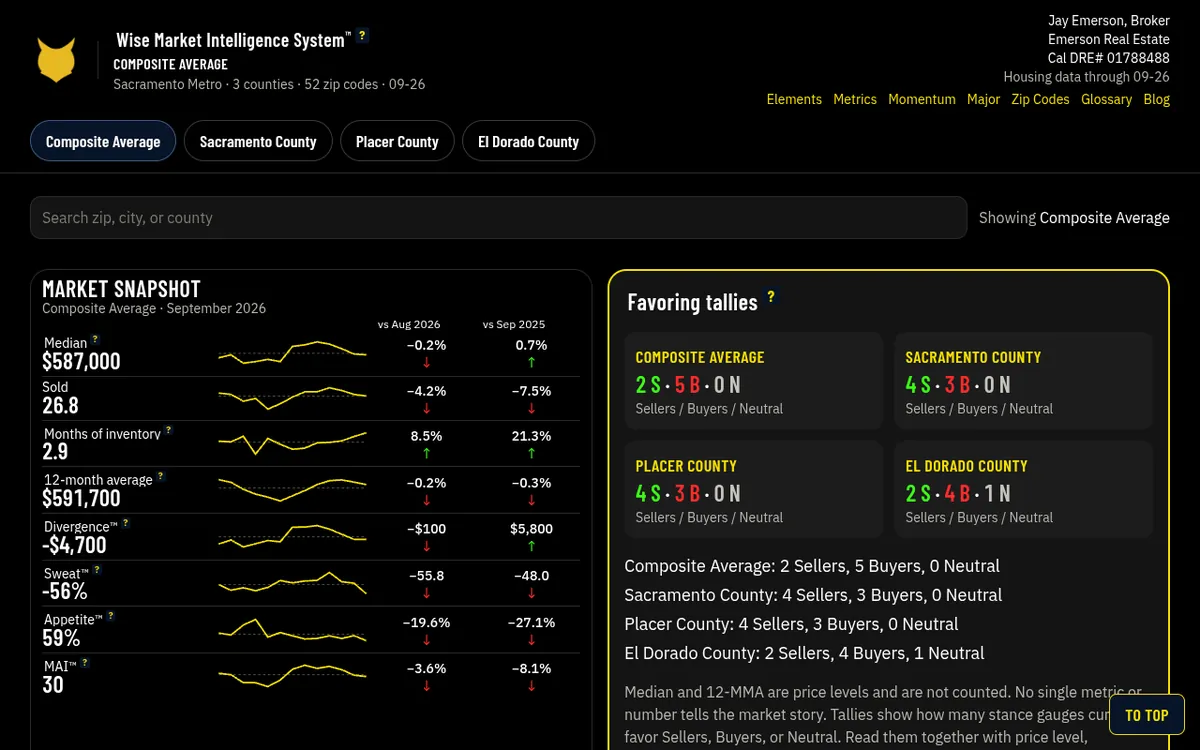Click the -56% Sweat value

64,591
